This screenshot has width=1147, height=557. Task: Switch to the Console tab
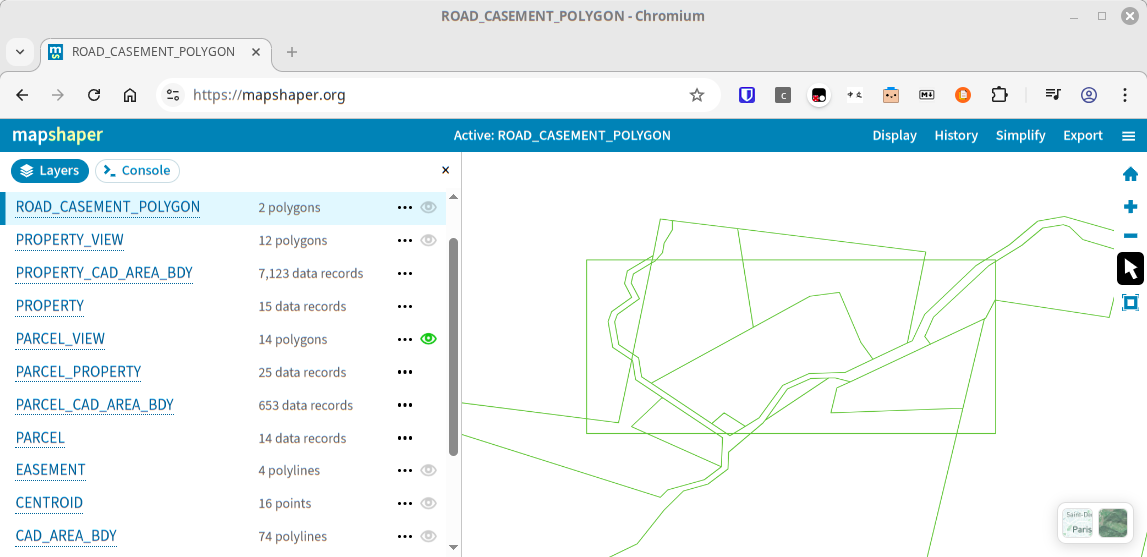coord(138,171)
